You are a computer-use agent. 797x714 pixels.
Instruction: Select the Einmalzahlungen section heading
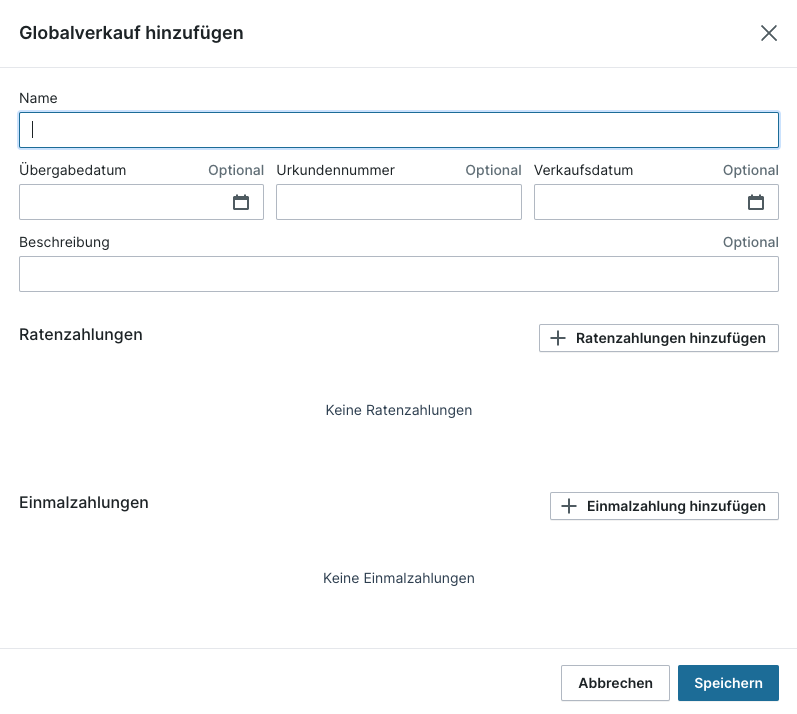(84, 502)
